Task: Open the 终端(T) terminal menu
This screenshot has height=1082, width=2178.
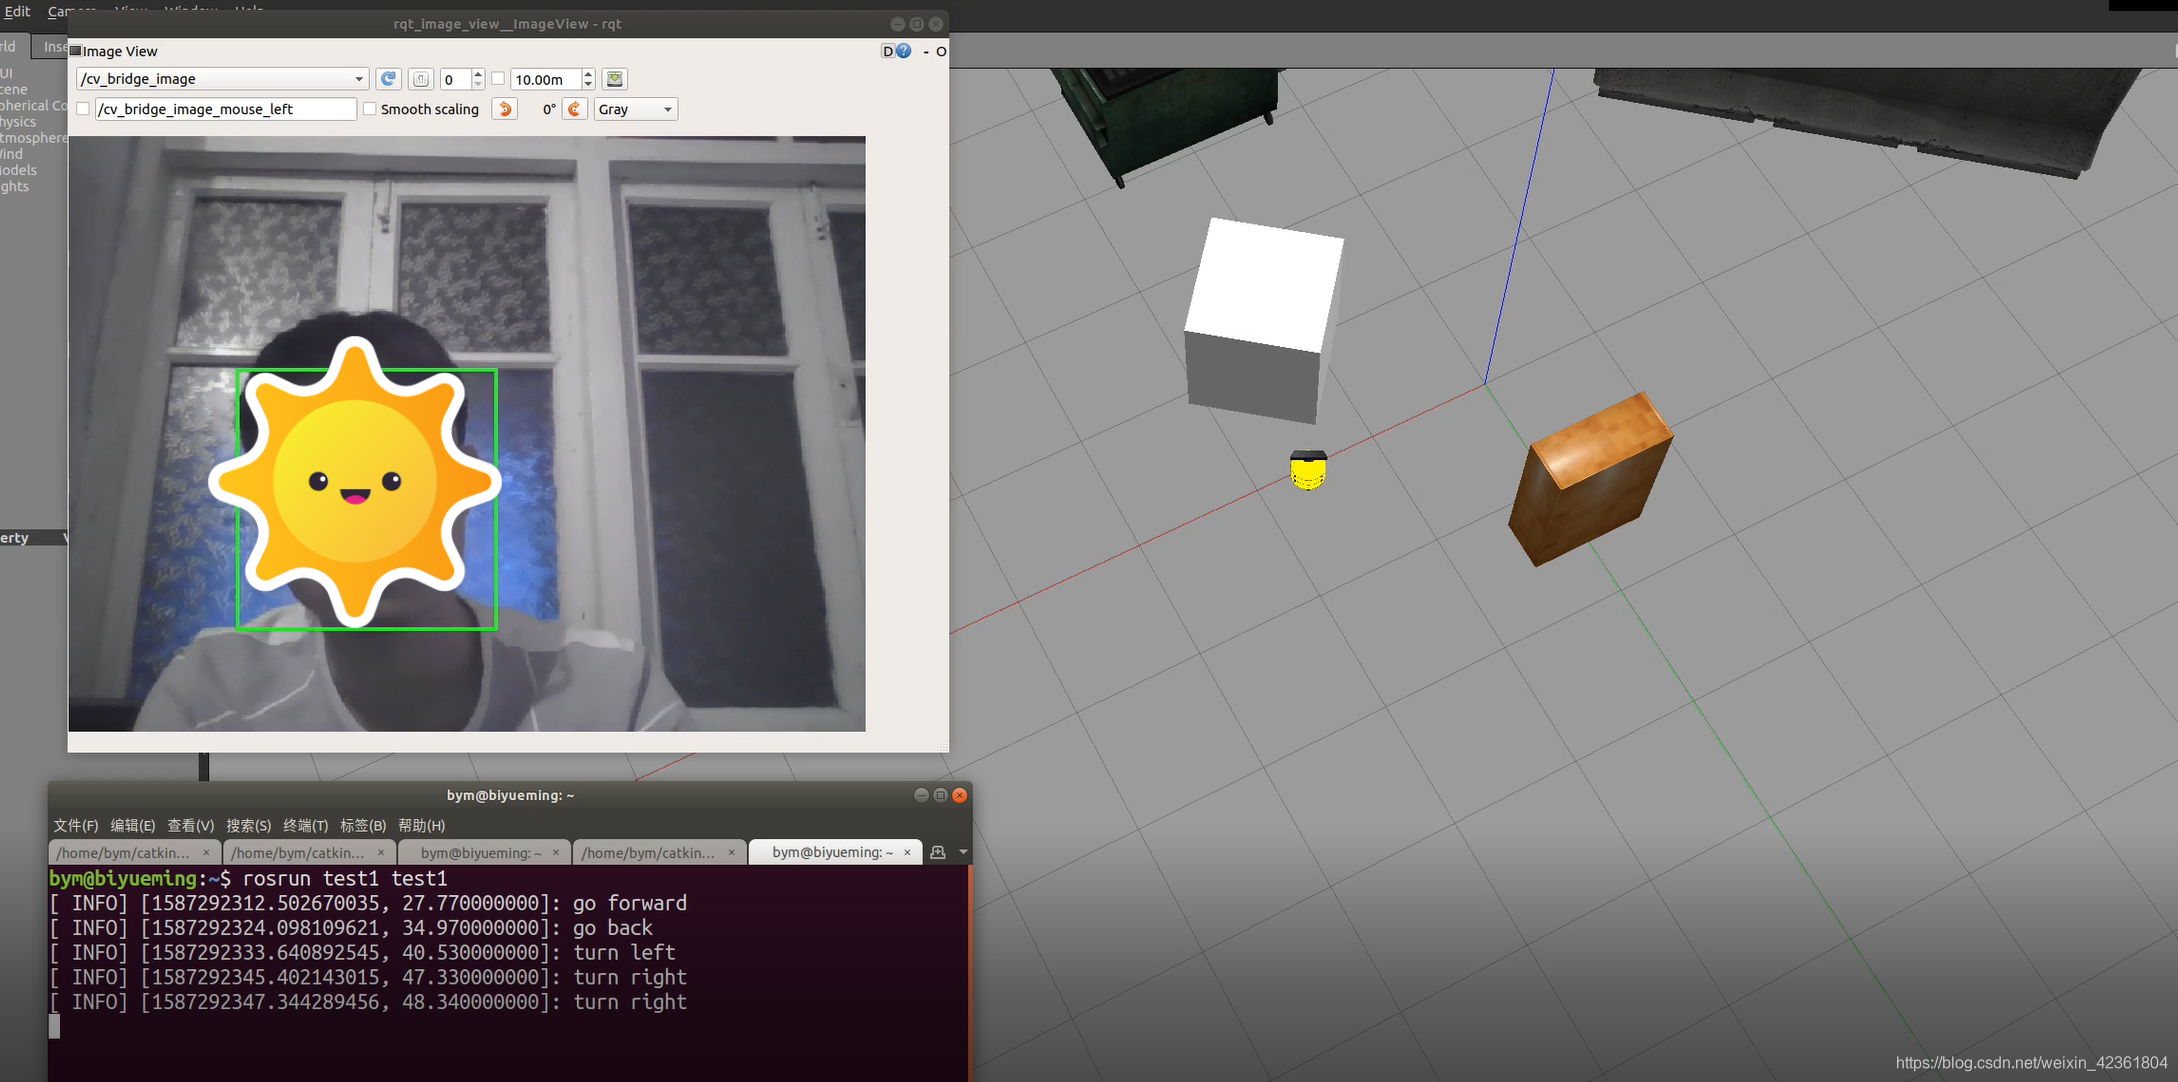Action: tap(305, 825)
